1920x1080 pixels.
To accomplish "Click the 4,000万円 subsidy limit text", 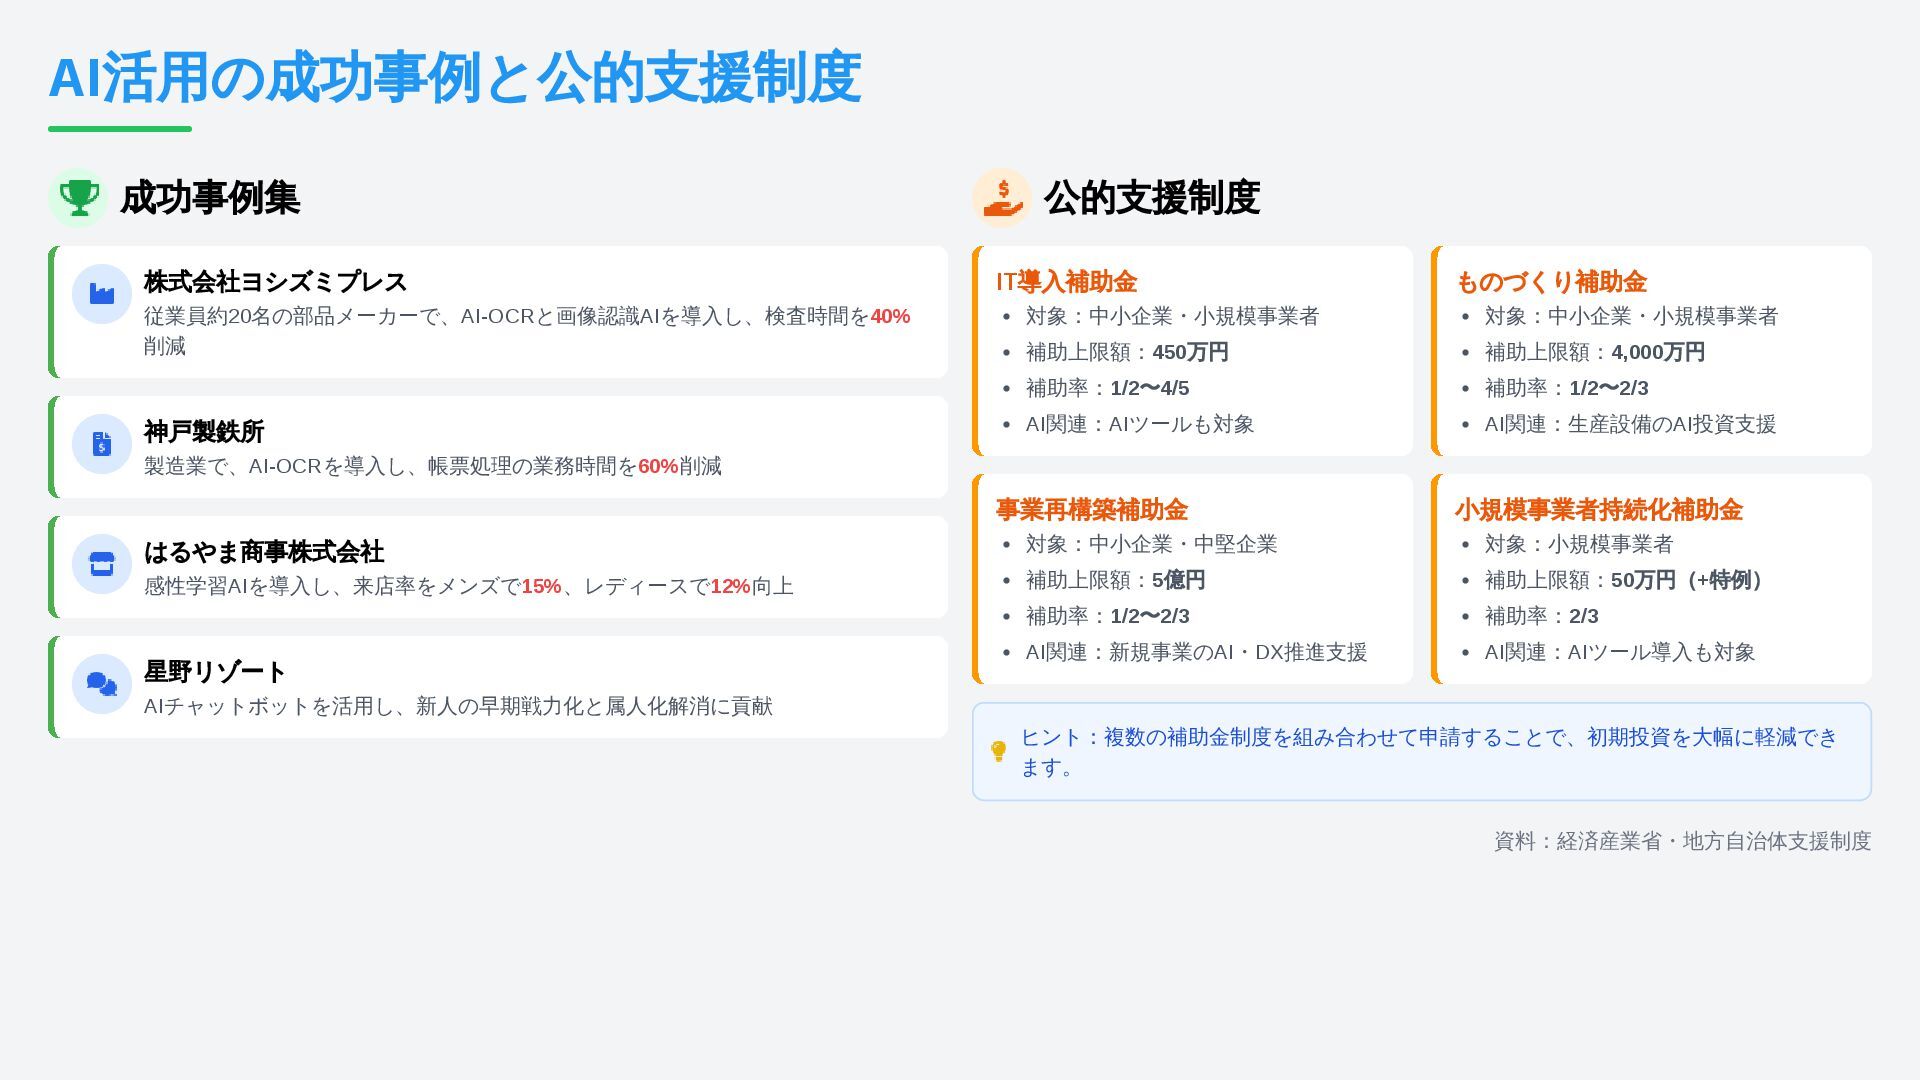I will tap(1658, 353).
